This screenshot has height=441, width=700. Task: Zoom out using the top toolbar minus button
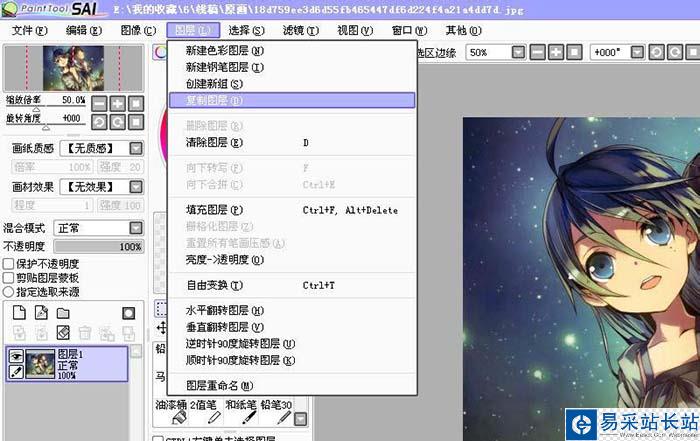click(x=538, y=53)
